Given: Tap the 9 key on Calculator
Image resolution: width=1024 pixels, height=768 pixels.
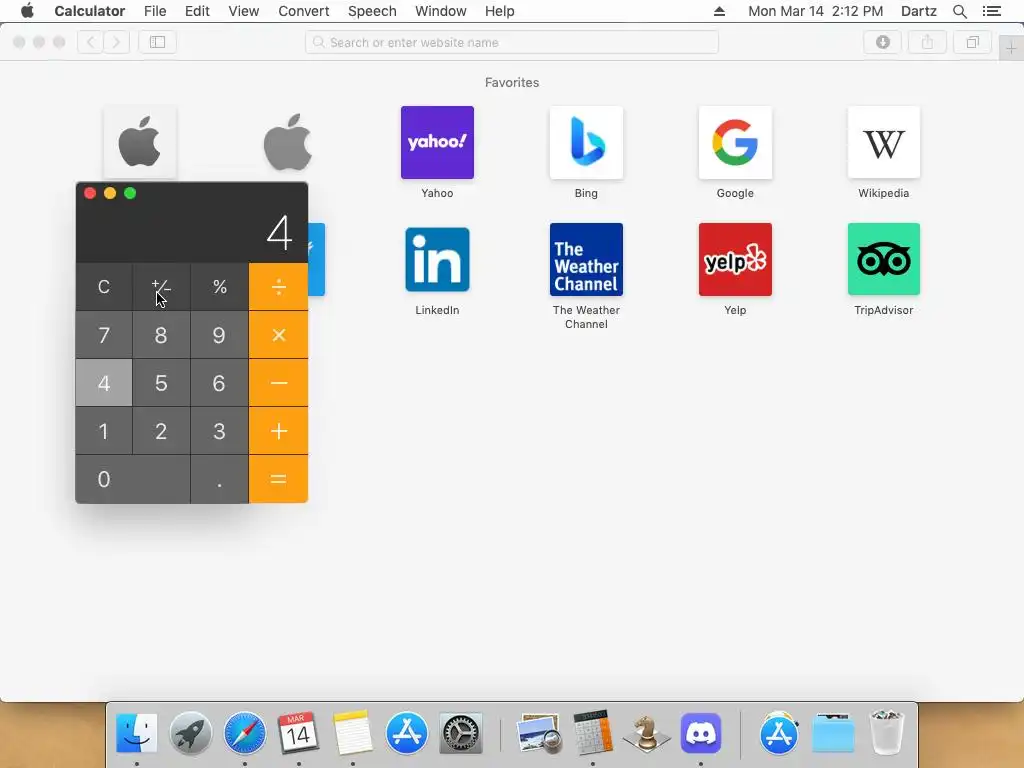Looking at the screenshot, I should (x=219, y=335).
